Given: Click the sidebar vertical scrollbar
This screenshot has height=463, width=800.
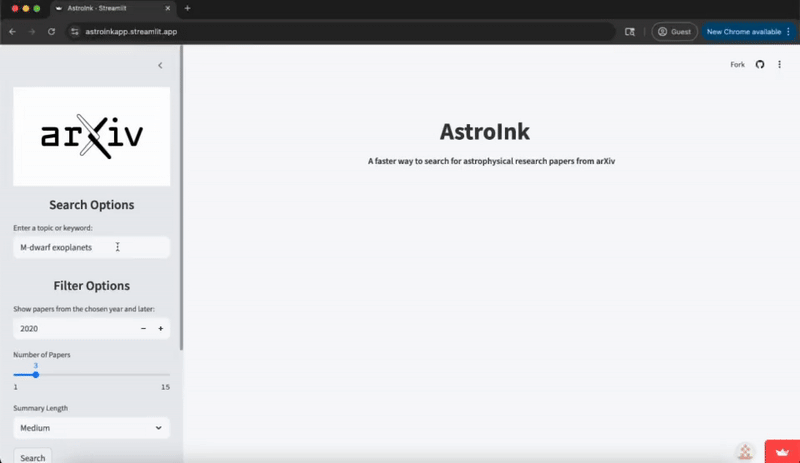Looking at the screenshot, I should coord(181,199).
